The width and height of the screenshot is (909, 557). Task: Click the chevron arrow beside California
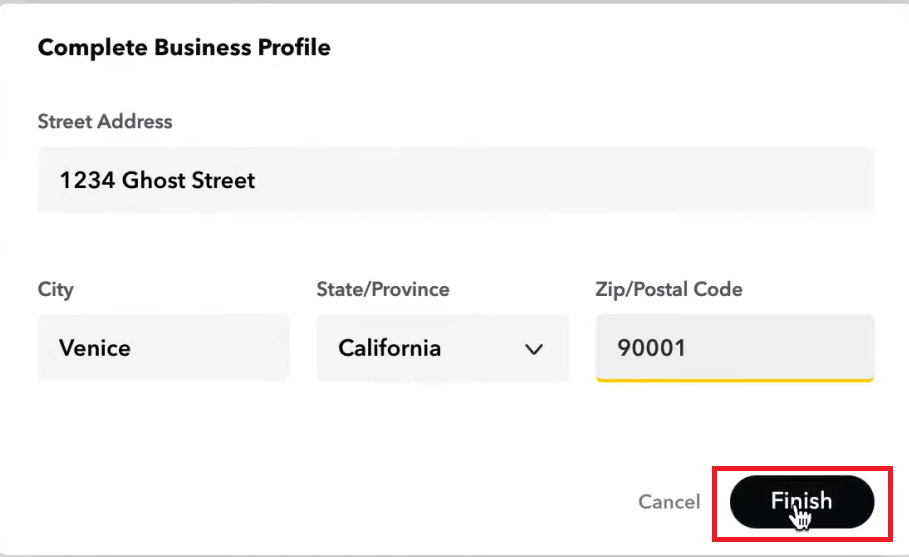click(x=534, y=349)
